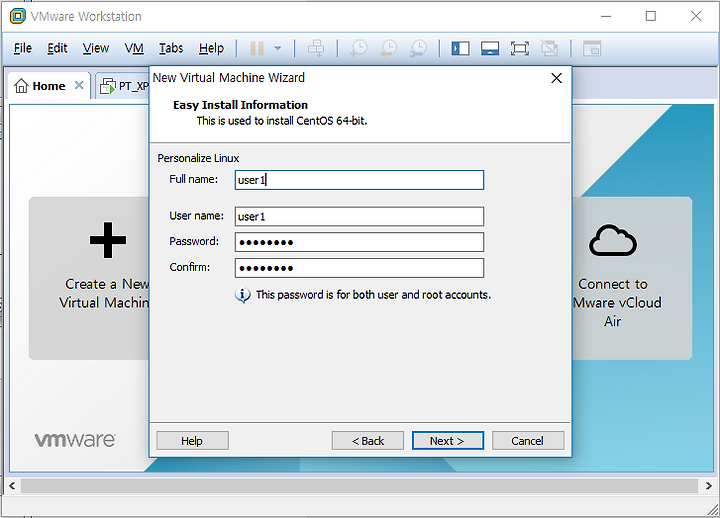
Task: Open the power options dropdown arrow
Action: click(x=278, y=48)
